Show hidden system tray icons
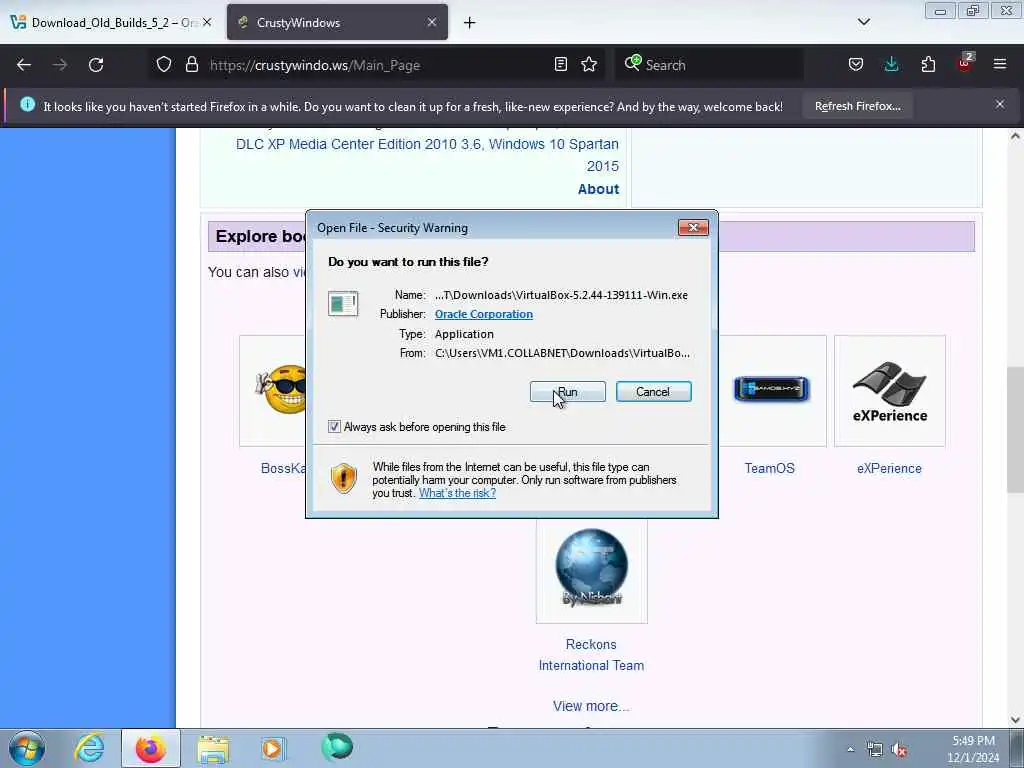The width and height of the screenshot is (1024, 768). 850,749
